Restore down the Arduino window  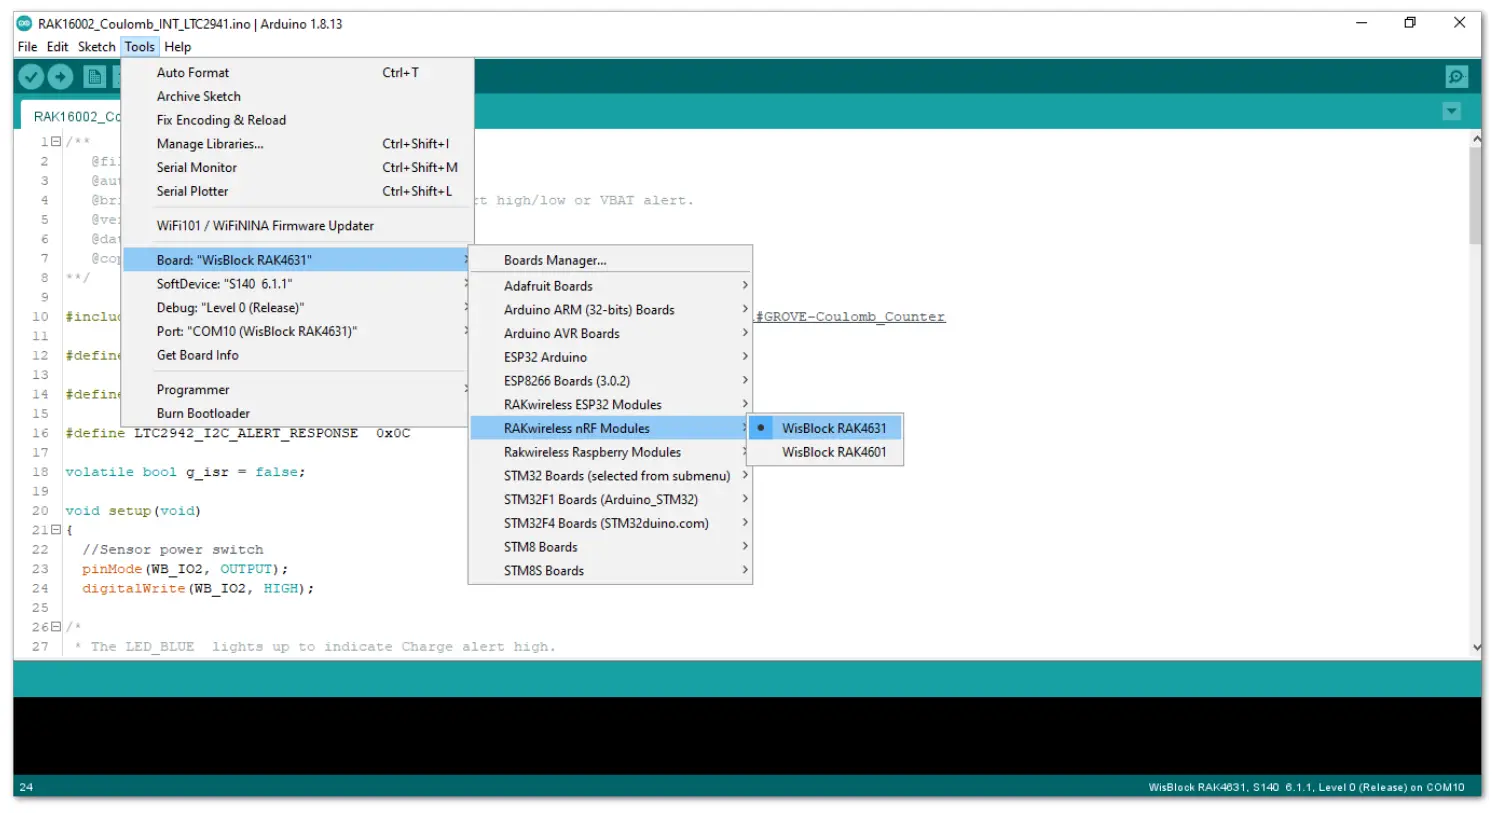click(x=1410, y=23)
